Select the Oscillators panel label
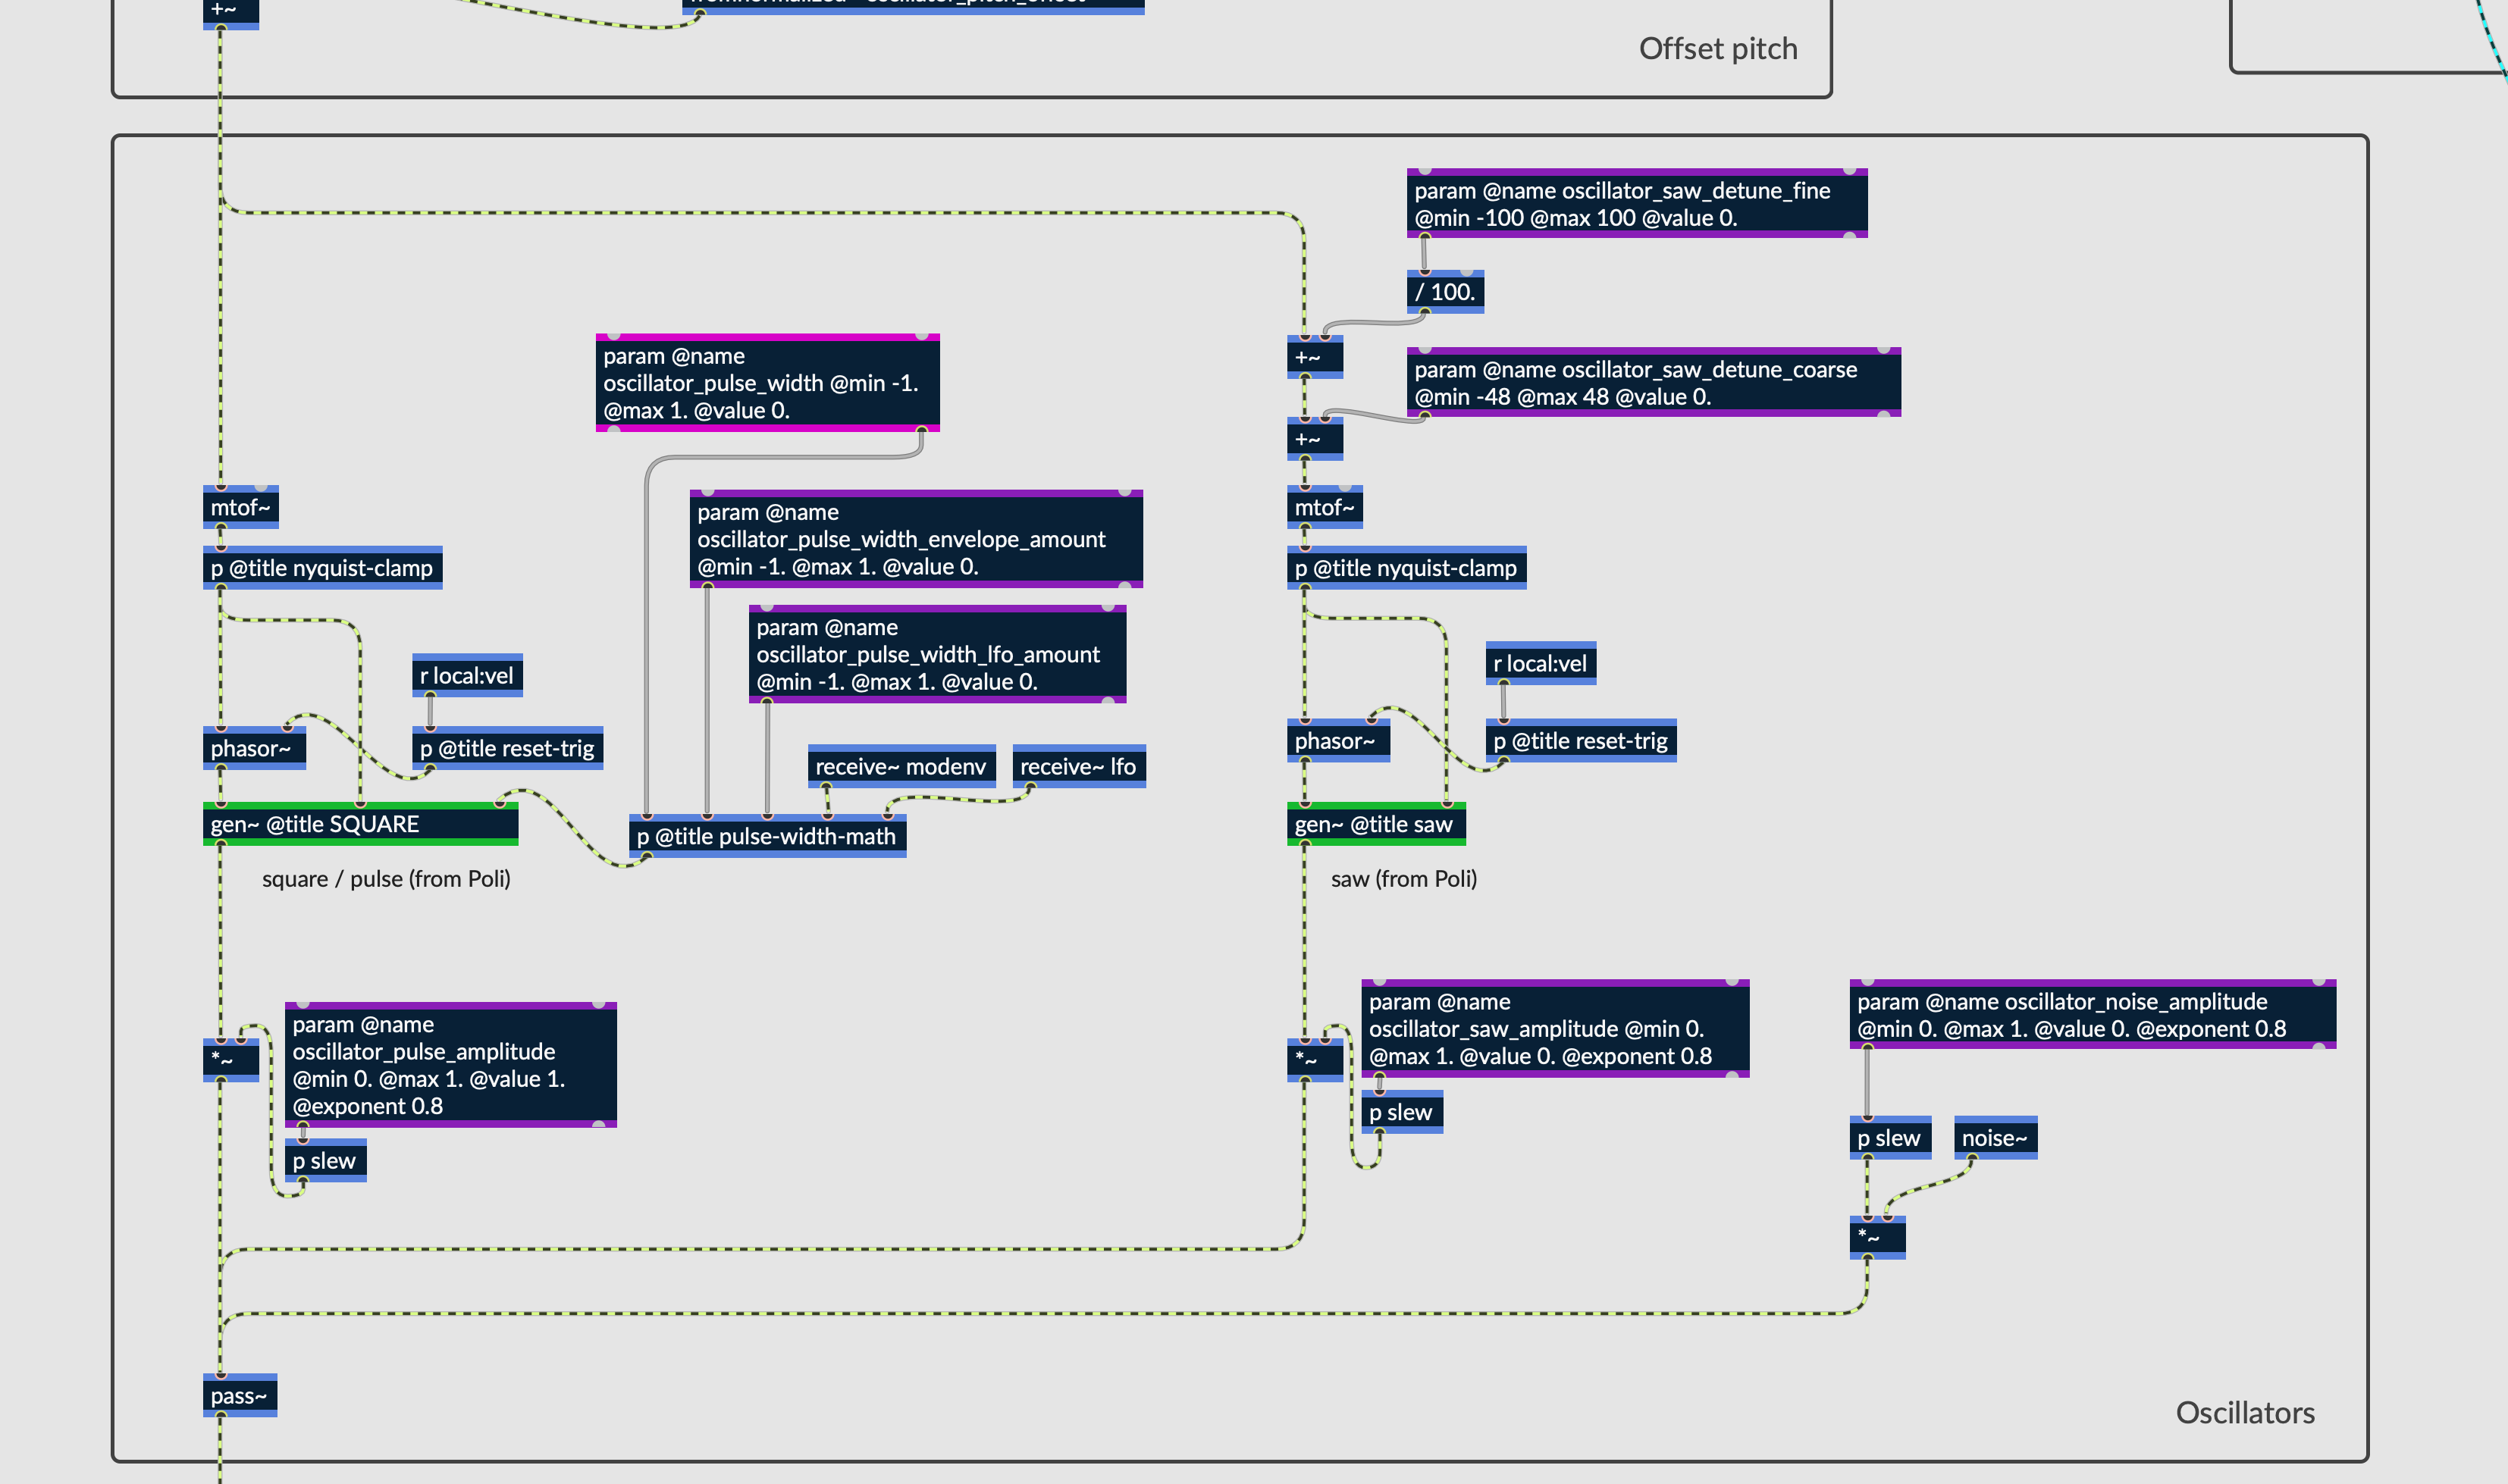Viewport: 2508px width, 1484px height. pyautogui.click(x=2244, y=1412)
